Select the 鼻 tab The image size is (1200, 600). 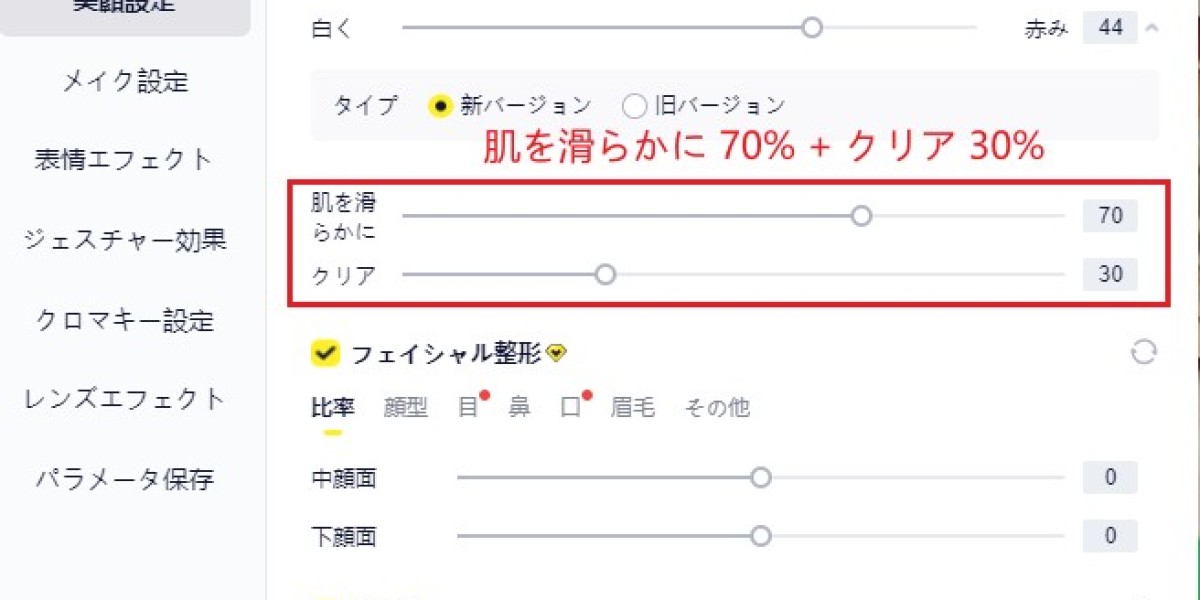coord(518,407)
